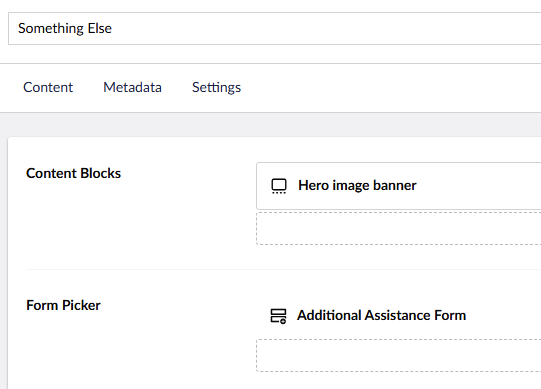Click the divider line between Content Blocks and Form Picker
Screen dimensions: 541x389
pyautogui.click(x=283, y=269)
